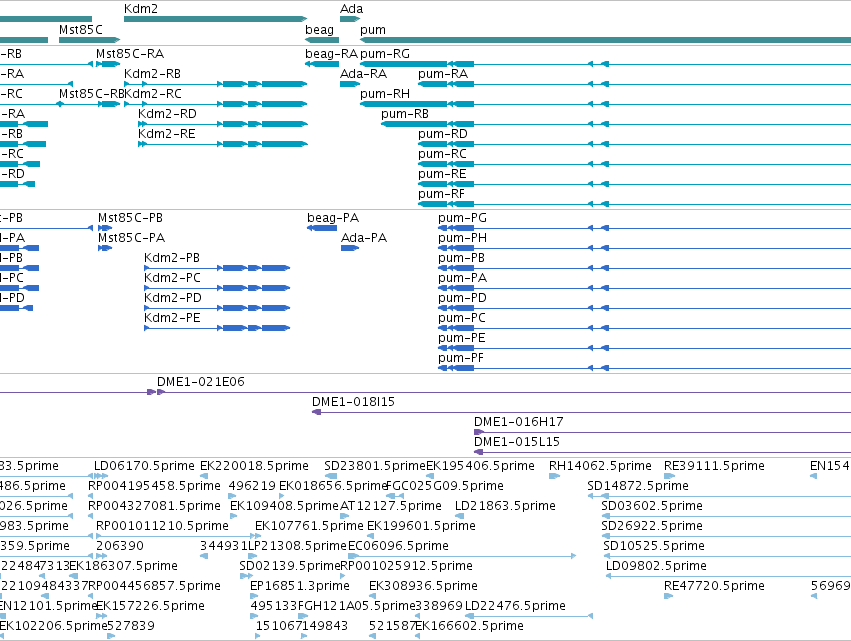Select the DME1-021E06 clone label

point(201,382)
